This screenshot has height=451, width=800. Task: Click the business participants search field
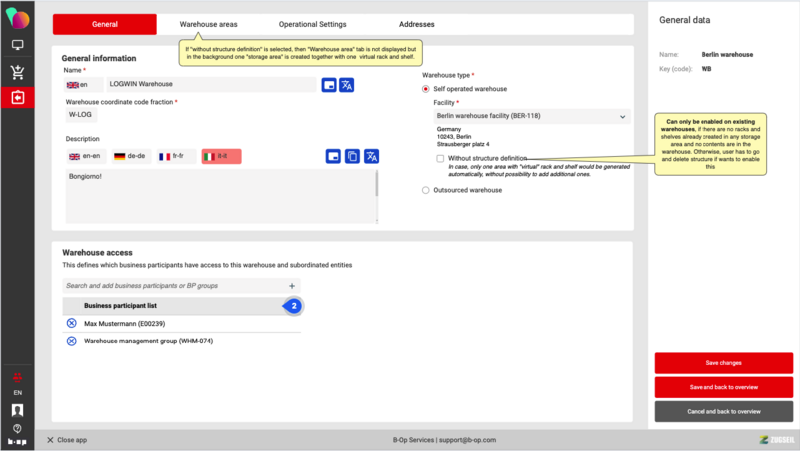182,286
